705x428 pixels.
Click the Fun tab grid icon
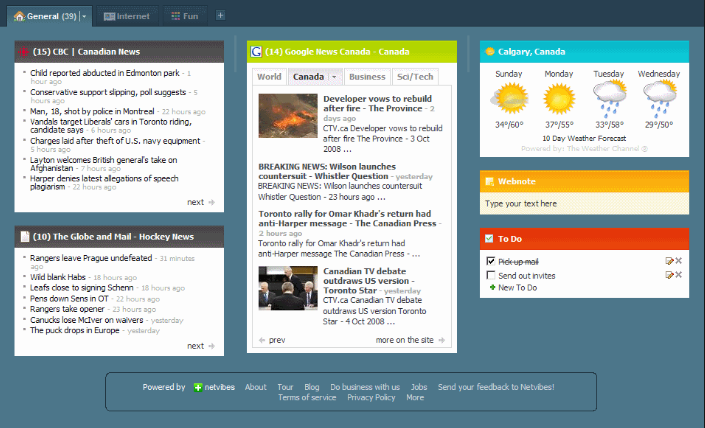pos(176,16)
